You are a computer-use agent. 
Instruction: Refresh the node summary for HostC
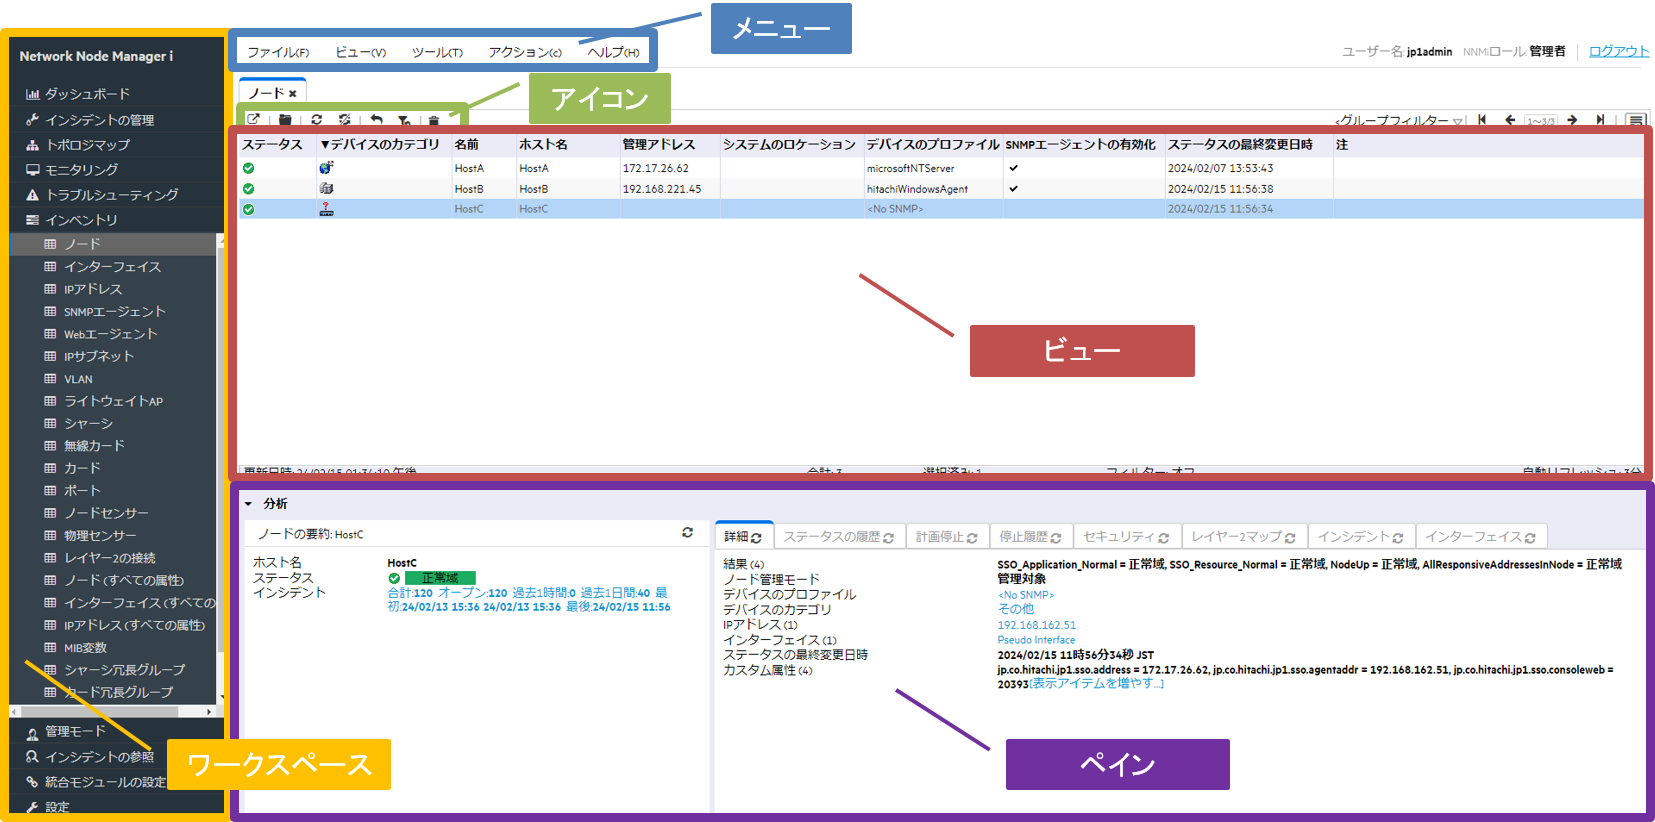point(687,533)
